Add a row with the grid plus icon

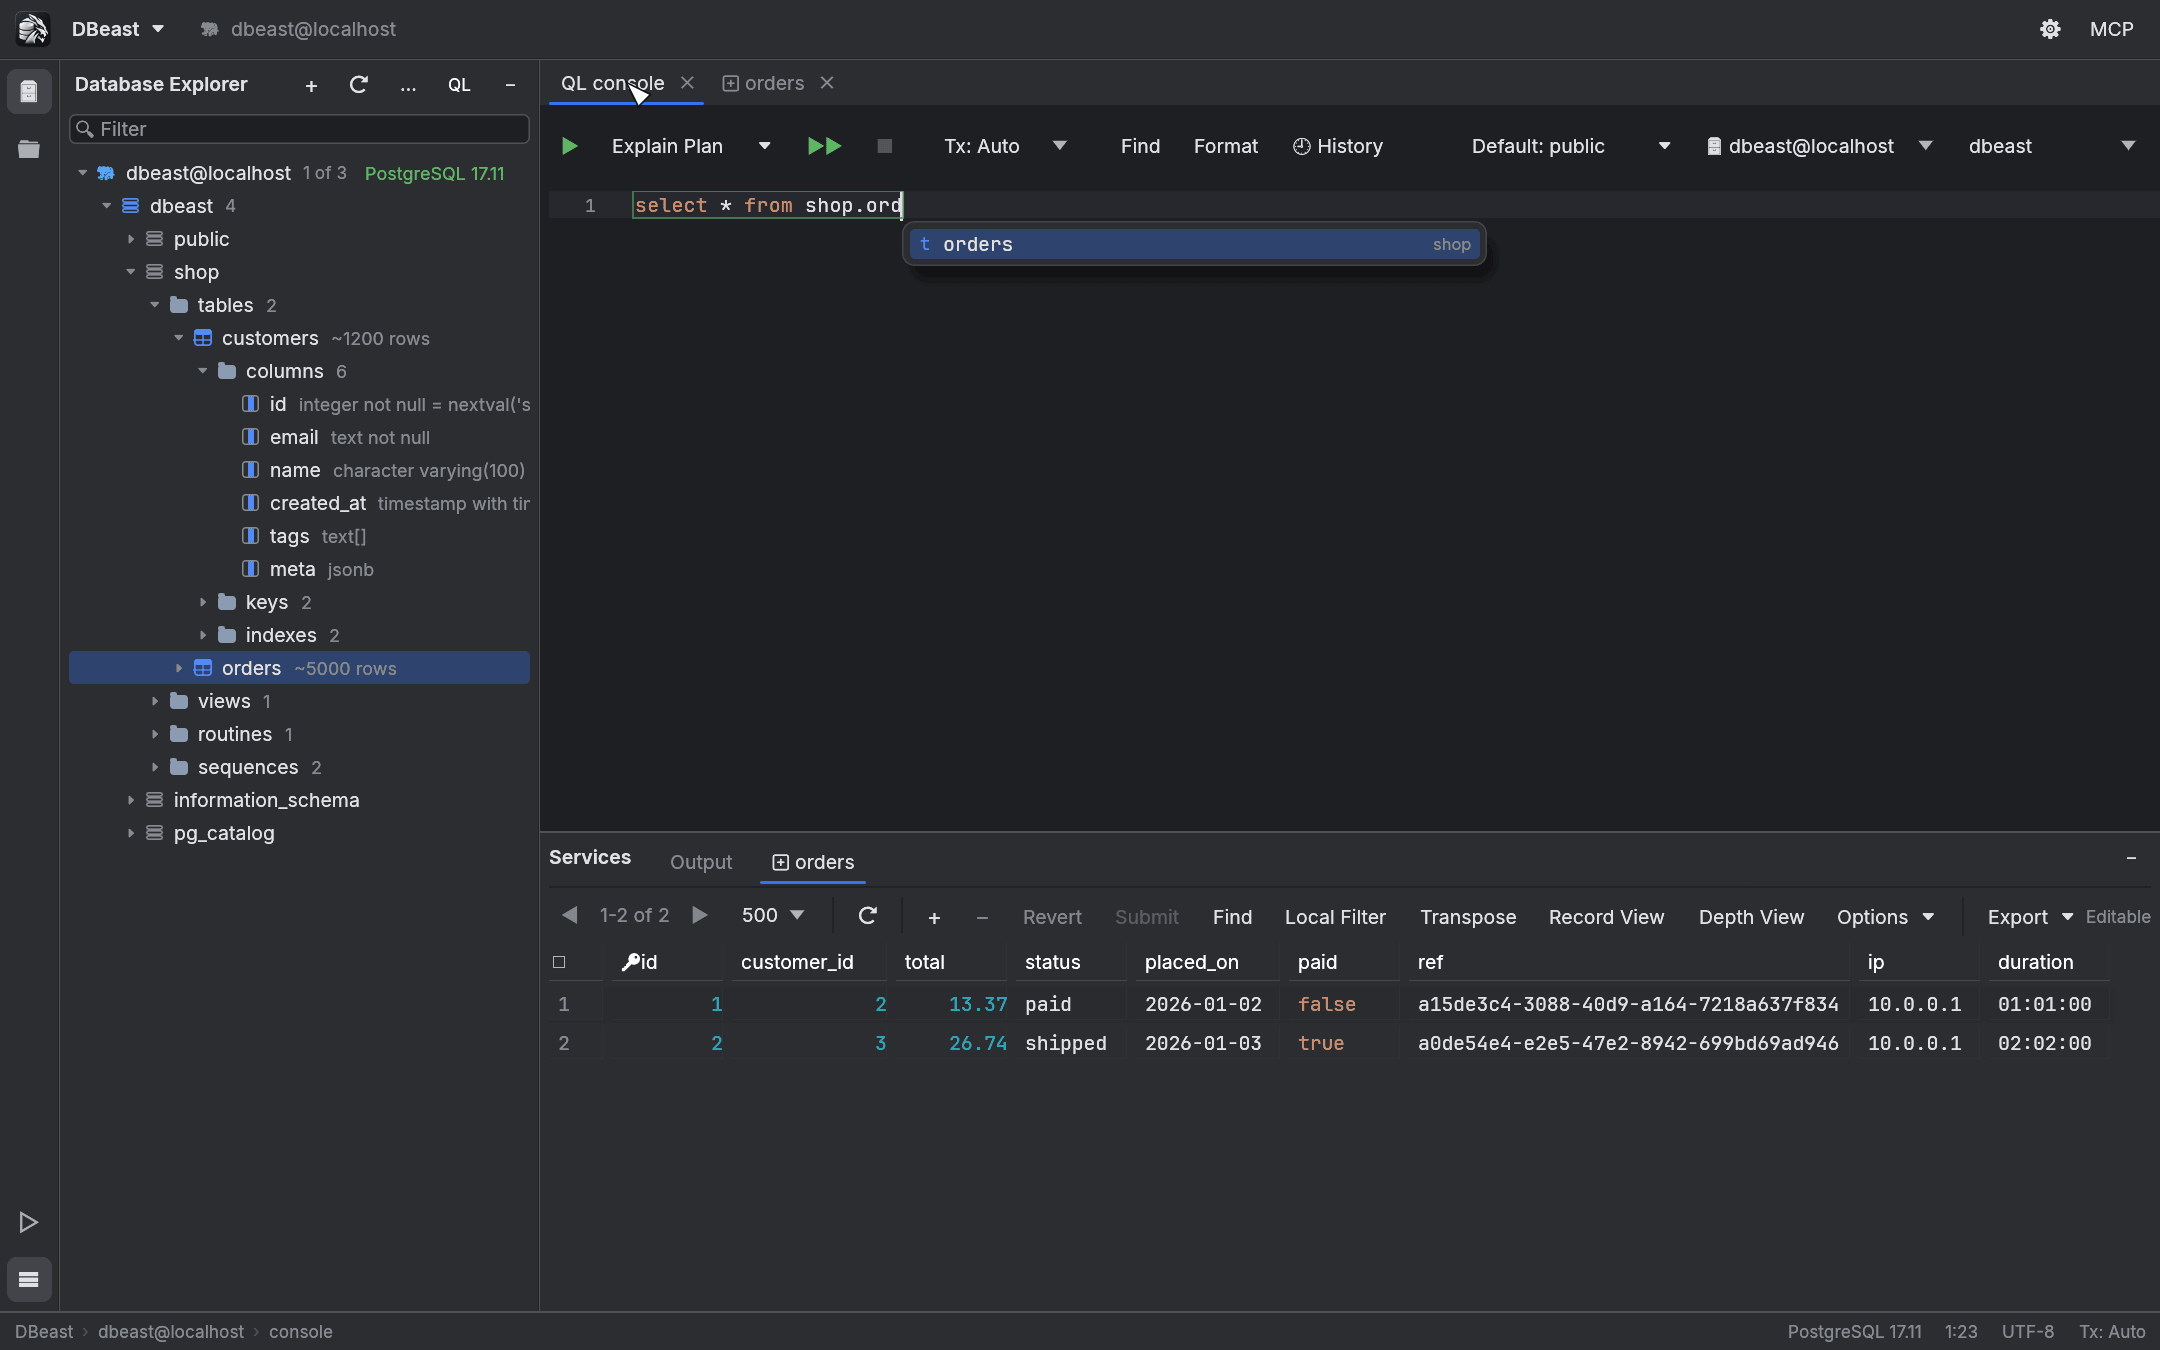[x=934, y=917]
